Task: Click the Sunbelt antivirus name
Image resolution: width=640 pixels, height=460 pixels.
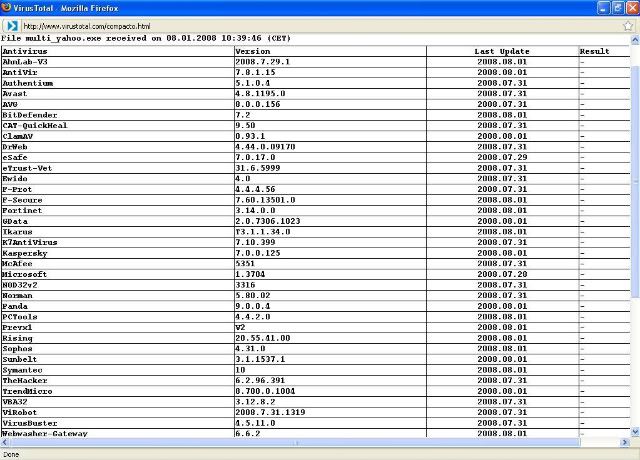Action: [20, 359]
